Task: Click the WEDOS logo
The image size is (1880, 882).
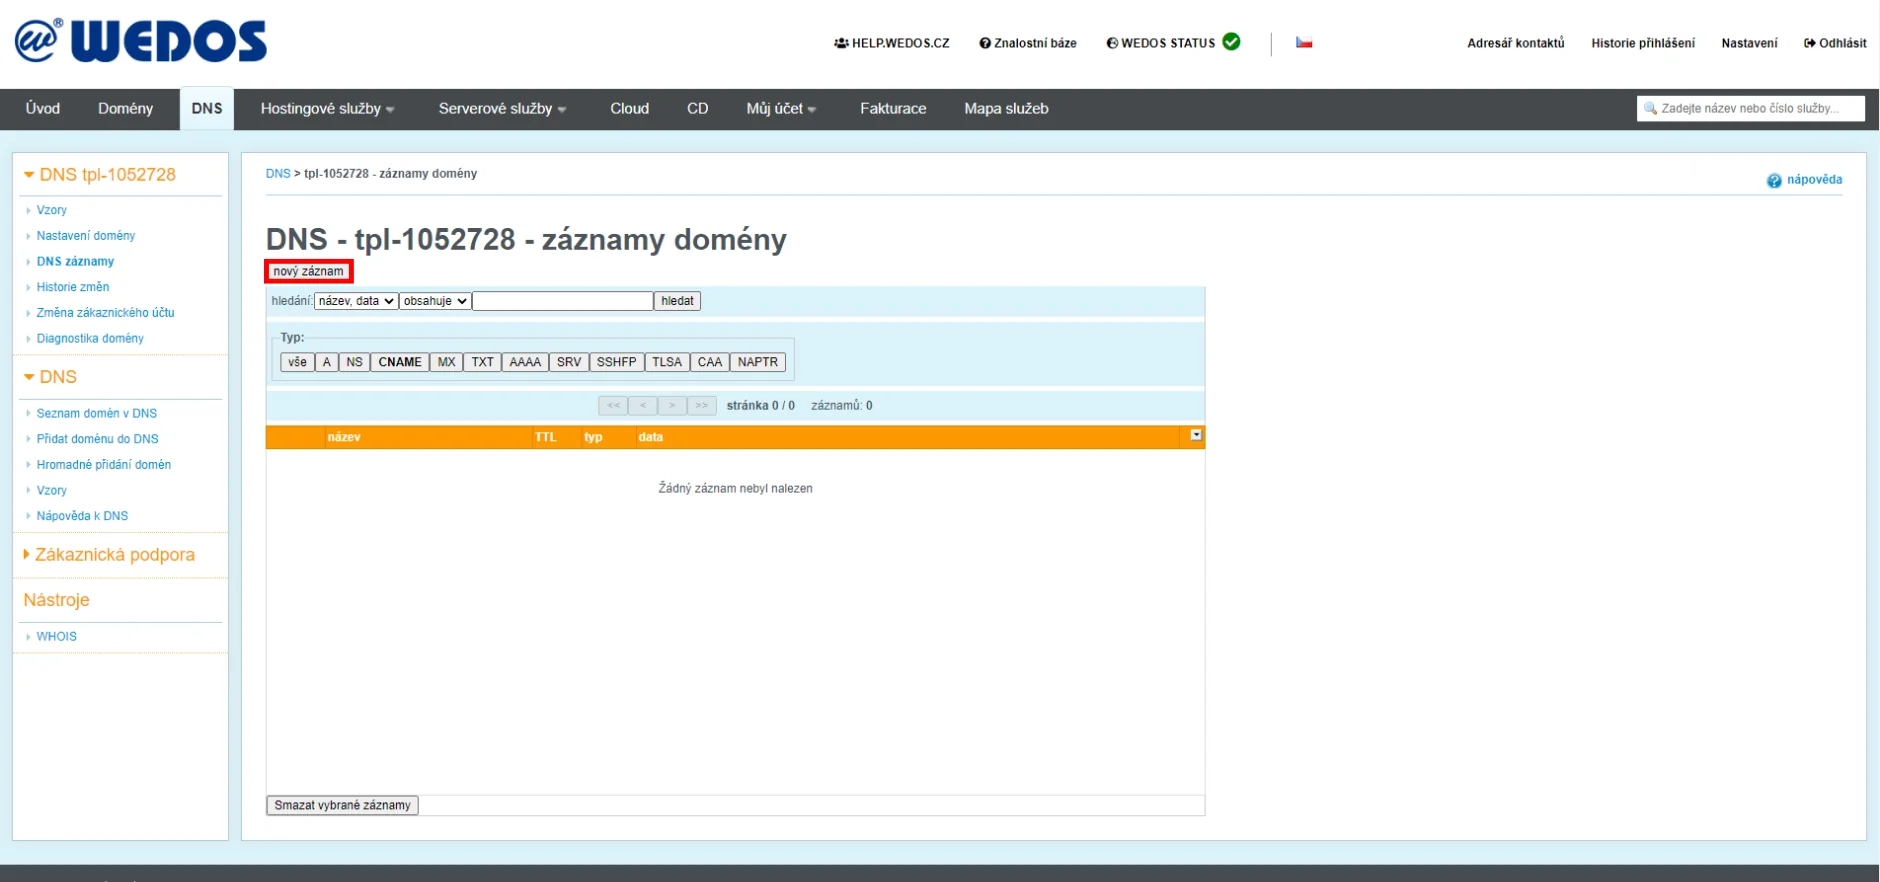Action: [141, 42]
